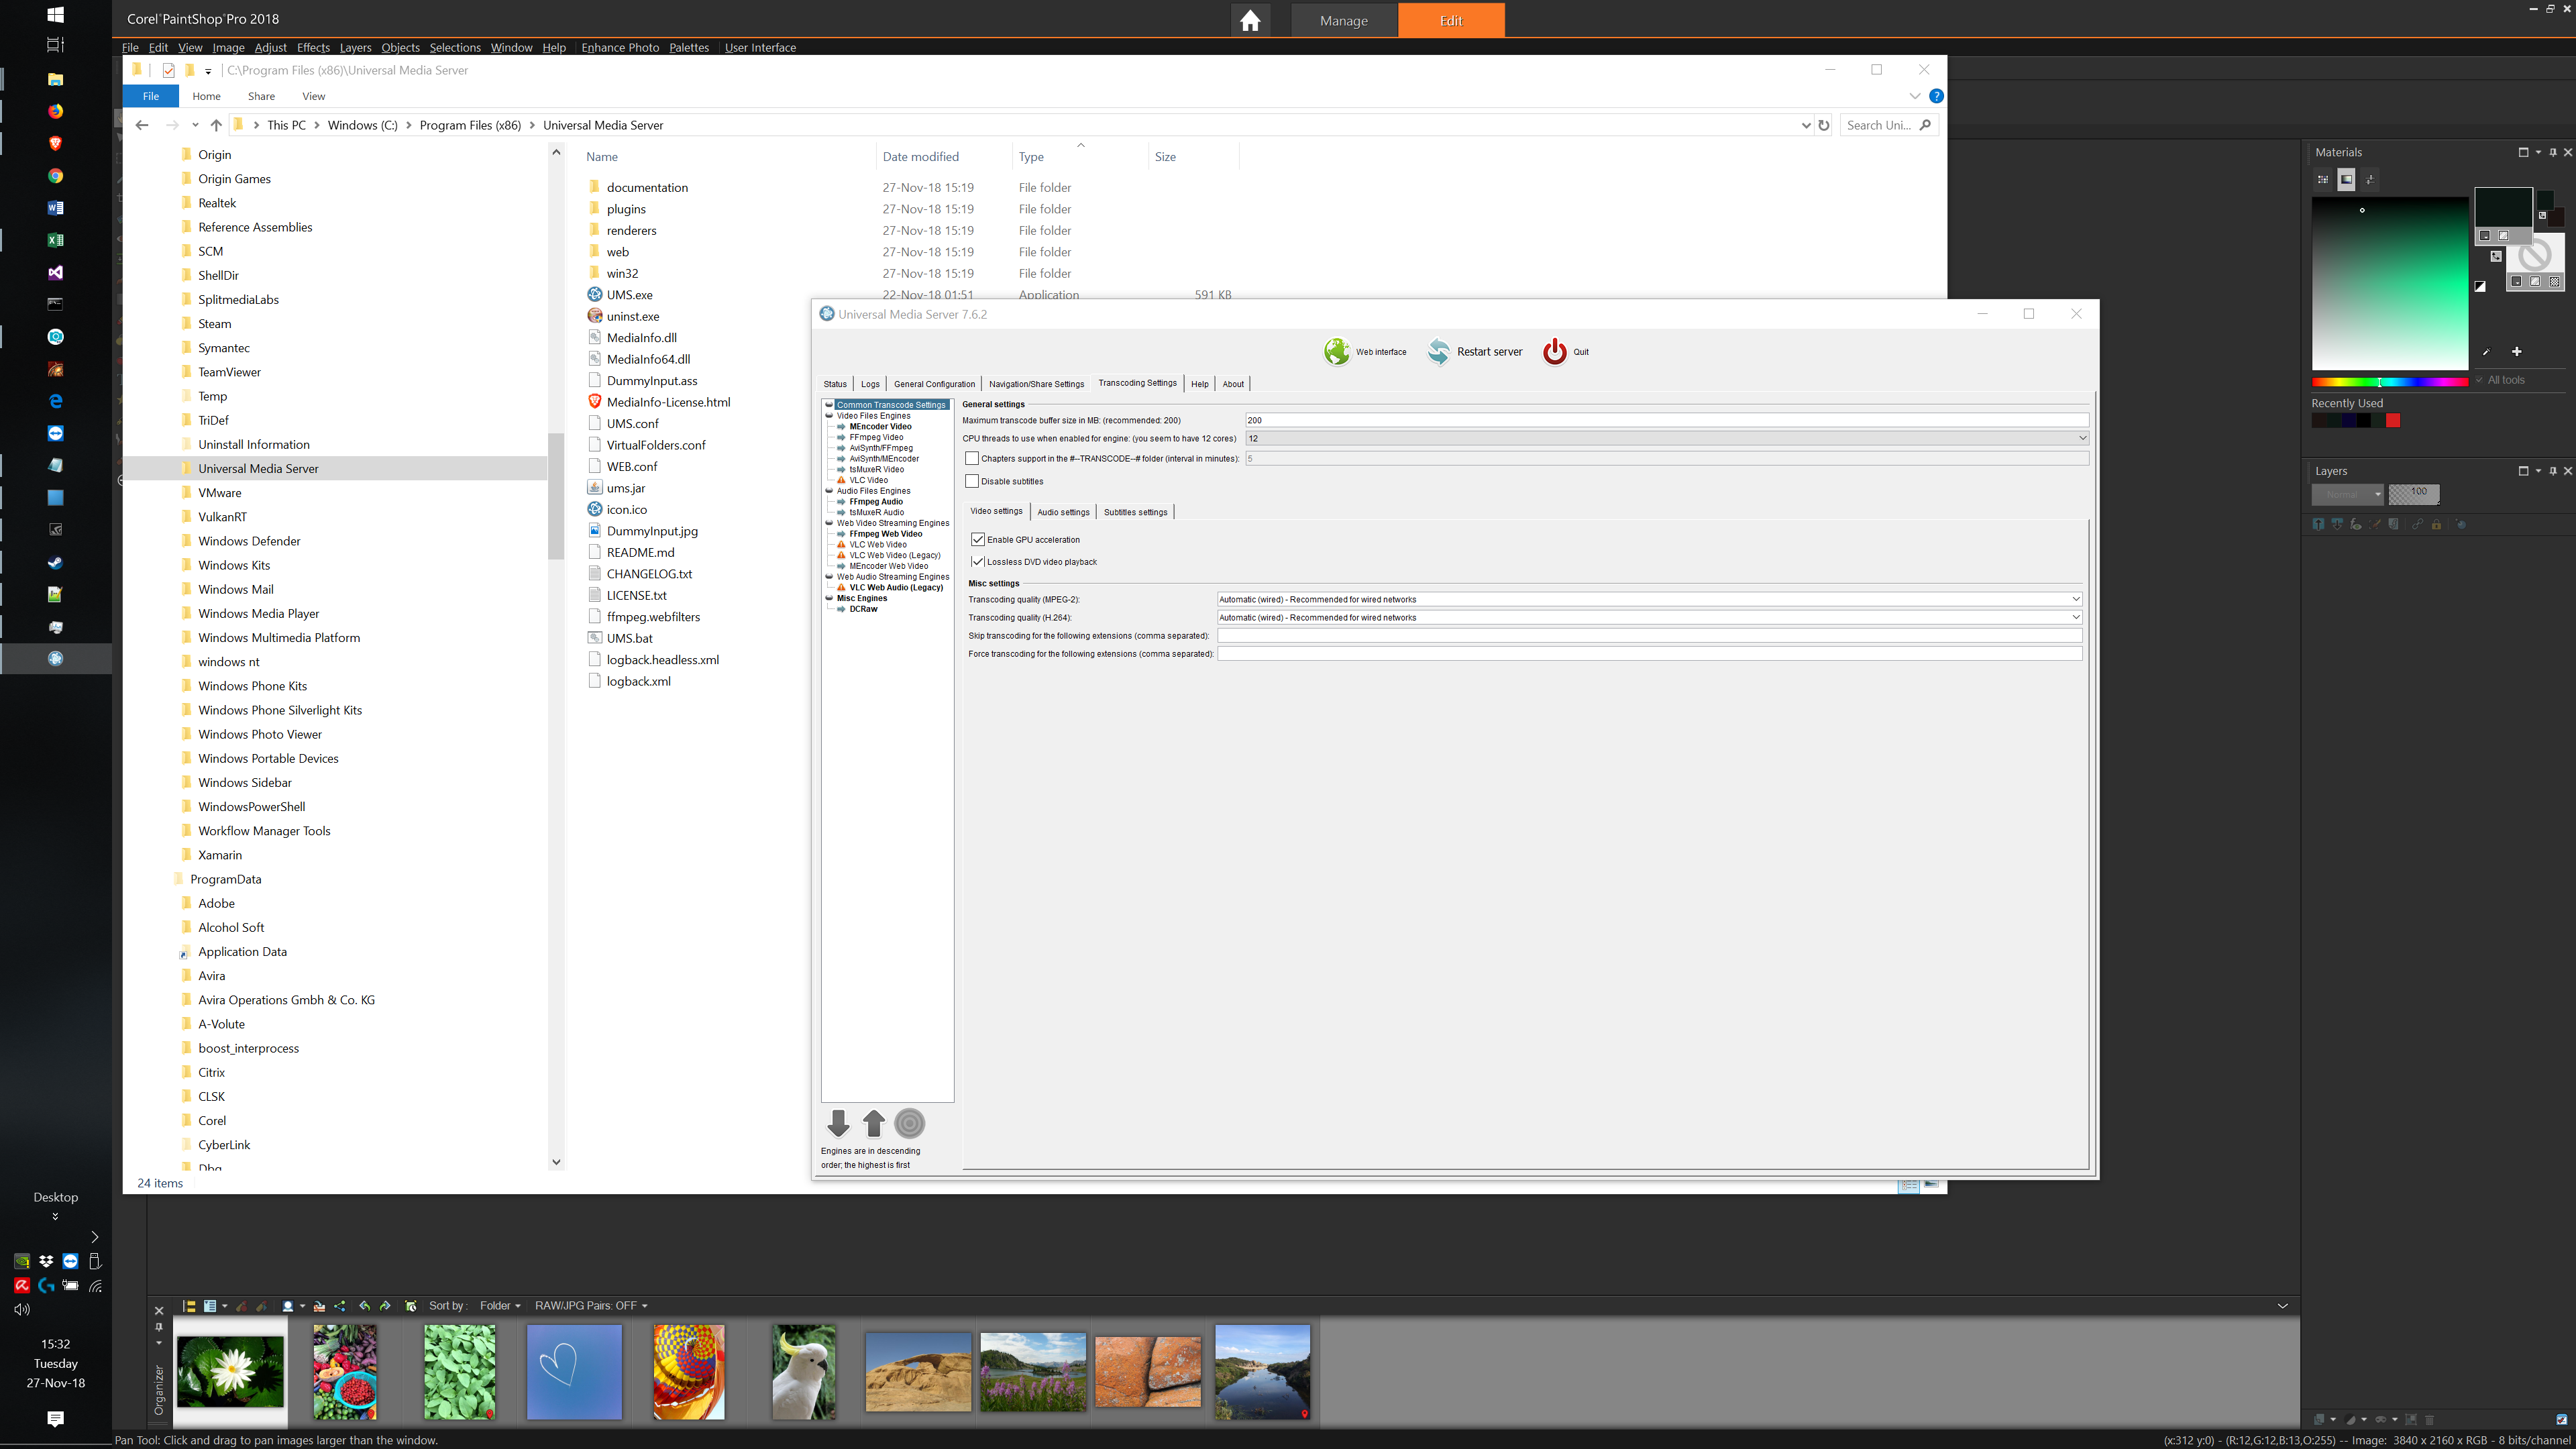Image resolution: width=2576 pixels, height=1449 pixels.
Task: Uncheck Enable GPU acceleration
Action: tap(978, 540)
